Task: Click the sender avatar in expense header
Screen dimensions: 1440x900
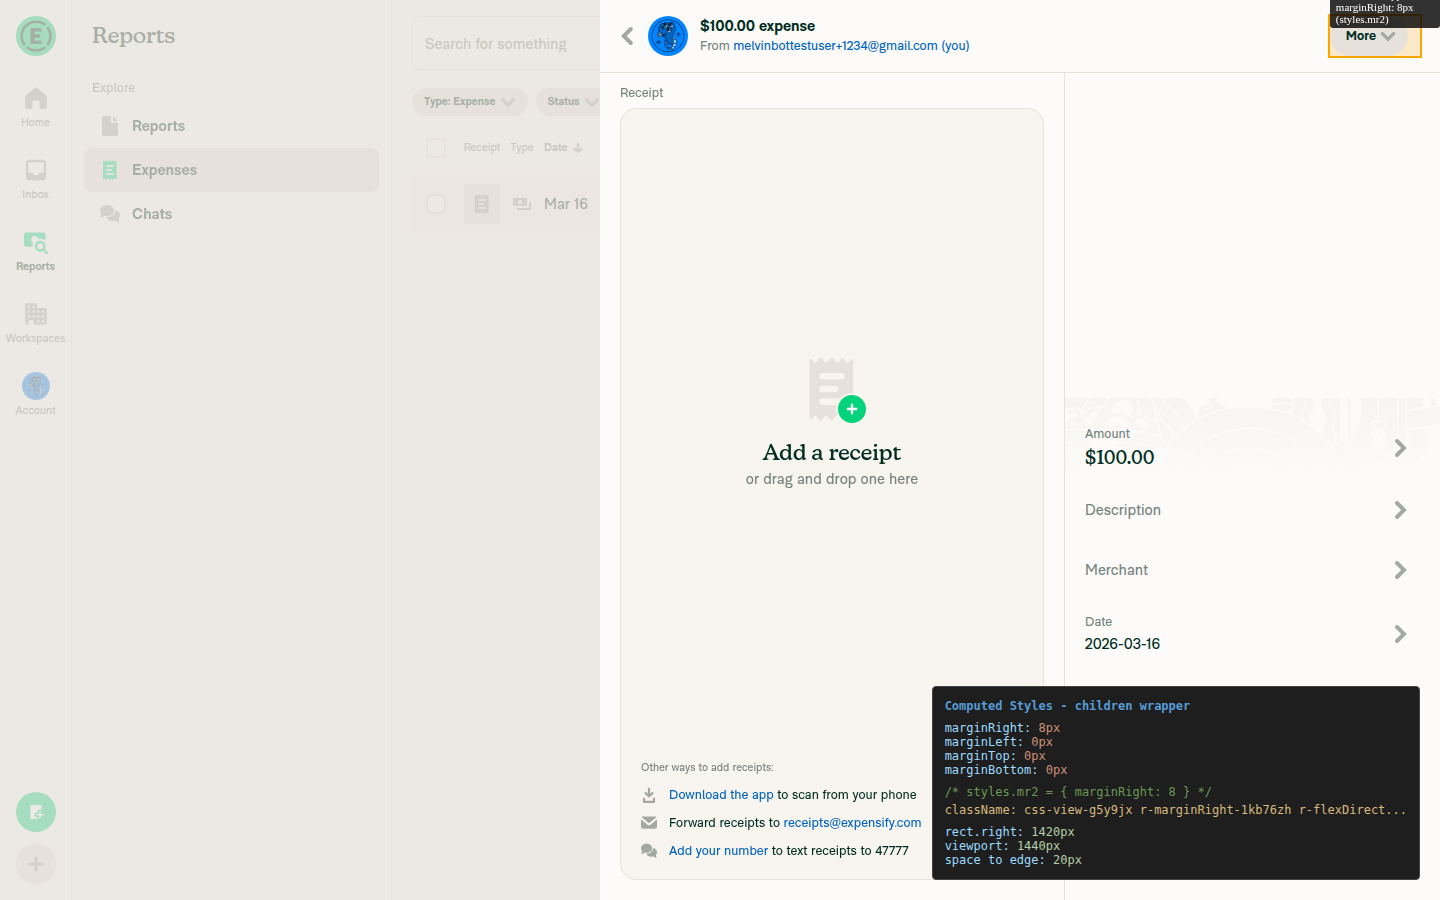Action: coord(668,36)
